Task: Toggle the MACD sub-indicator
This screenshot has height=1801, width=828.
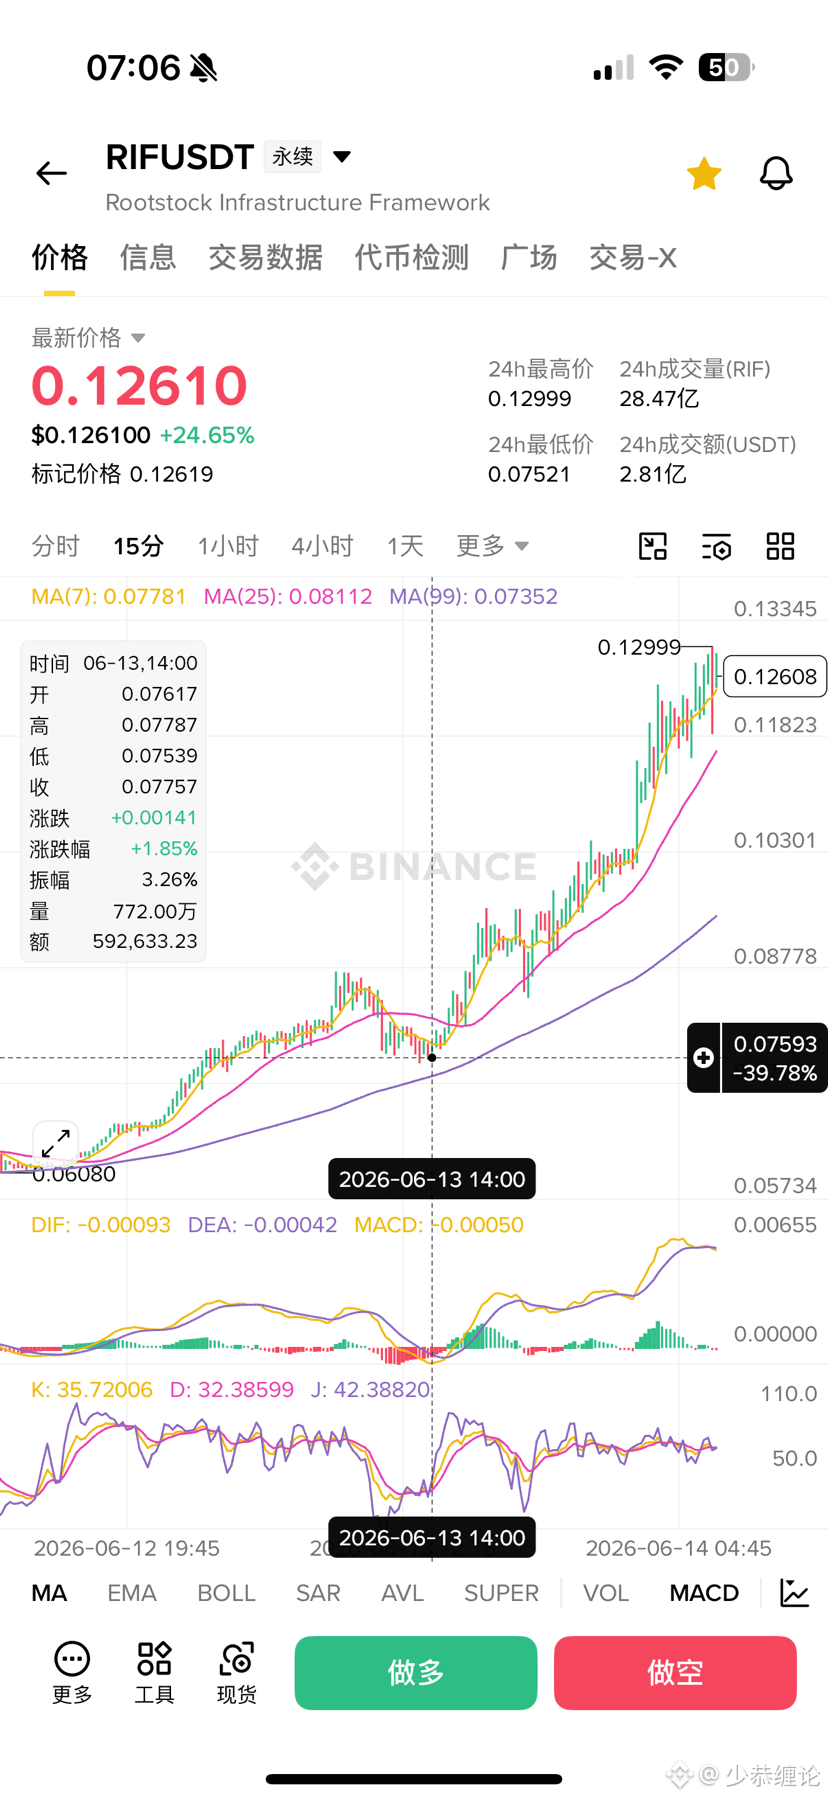Action: tap(704, 1593)
